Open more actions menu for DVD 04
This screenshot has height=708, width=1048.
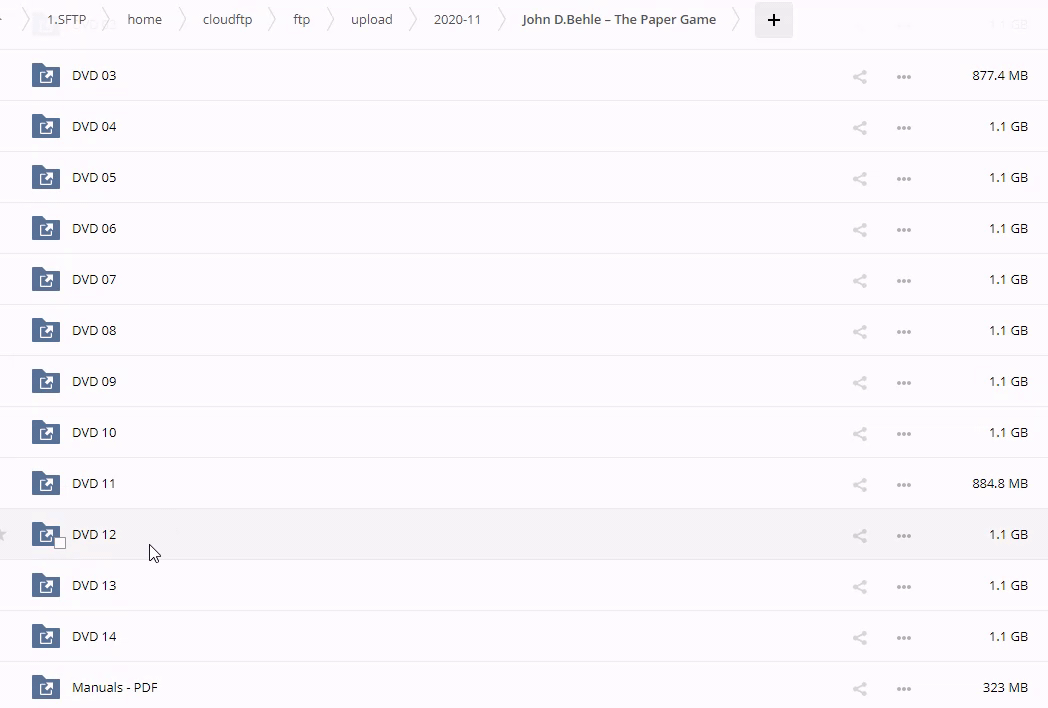pos(903,127)
